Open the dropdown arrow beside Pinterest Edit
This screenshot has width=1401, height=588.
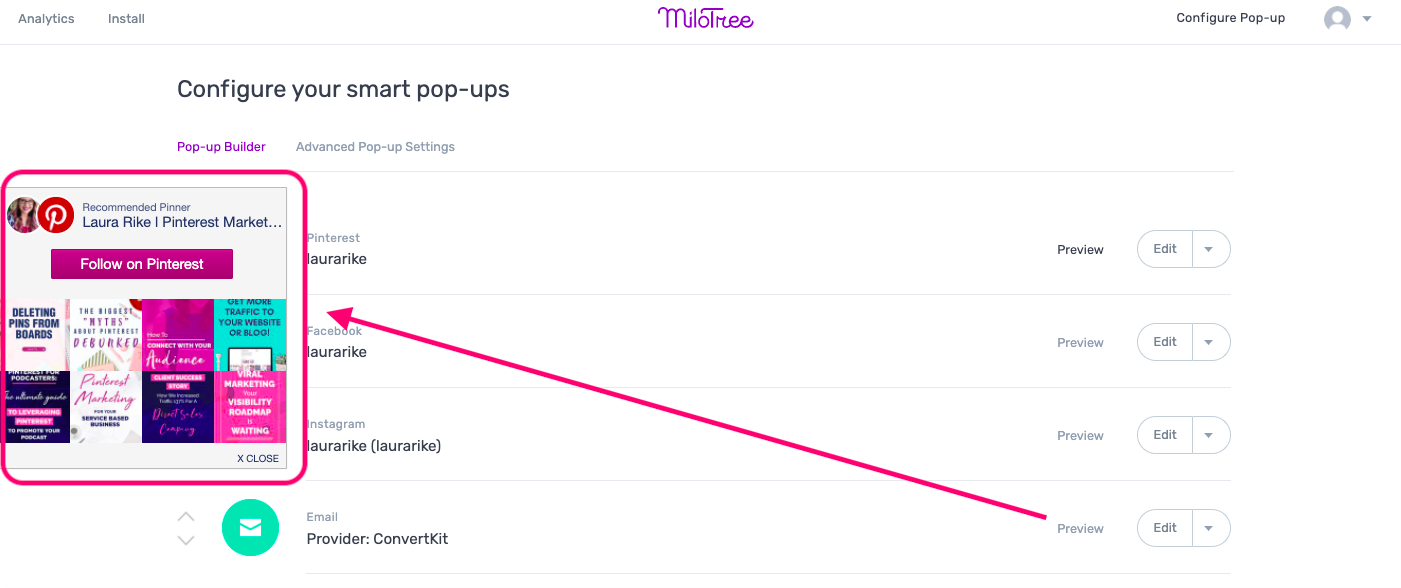pos(1209,249)
